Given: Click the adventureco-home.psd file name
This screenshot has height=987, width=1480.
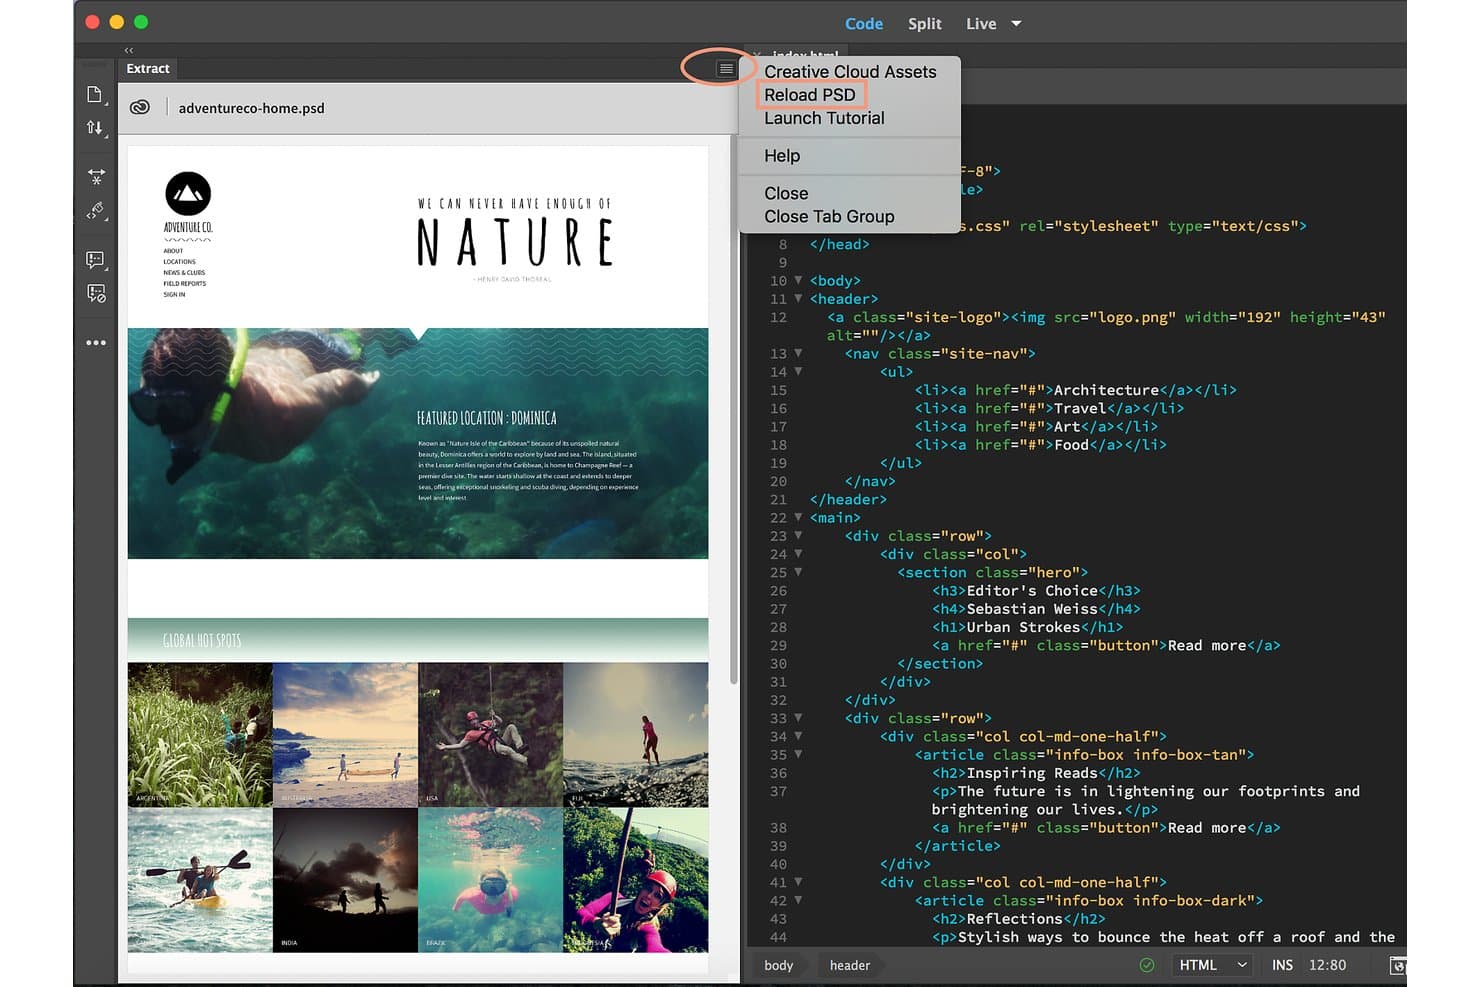Looking at the screenshot, I should (251, 108).
